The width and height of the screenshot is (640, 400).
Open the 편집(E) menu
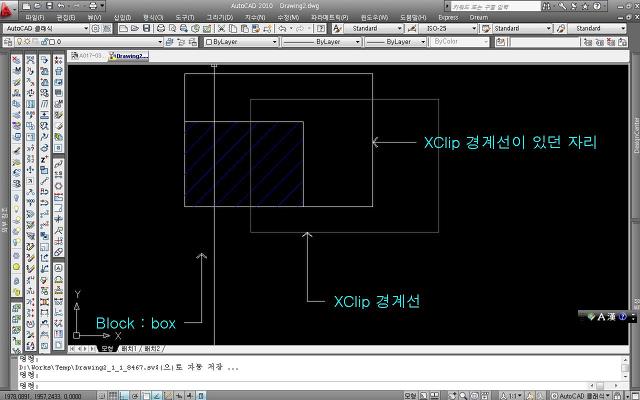coord(66,18)
